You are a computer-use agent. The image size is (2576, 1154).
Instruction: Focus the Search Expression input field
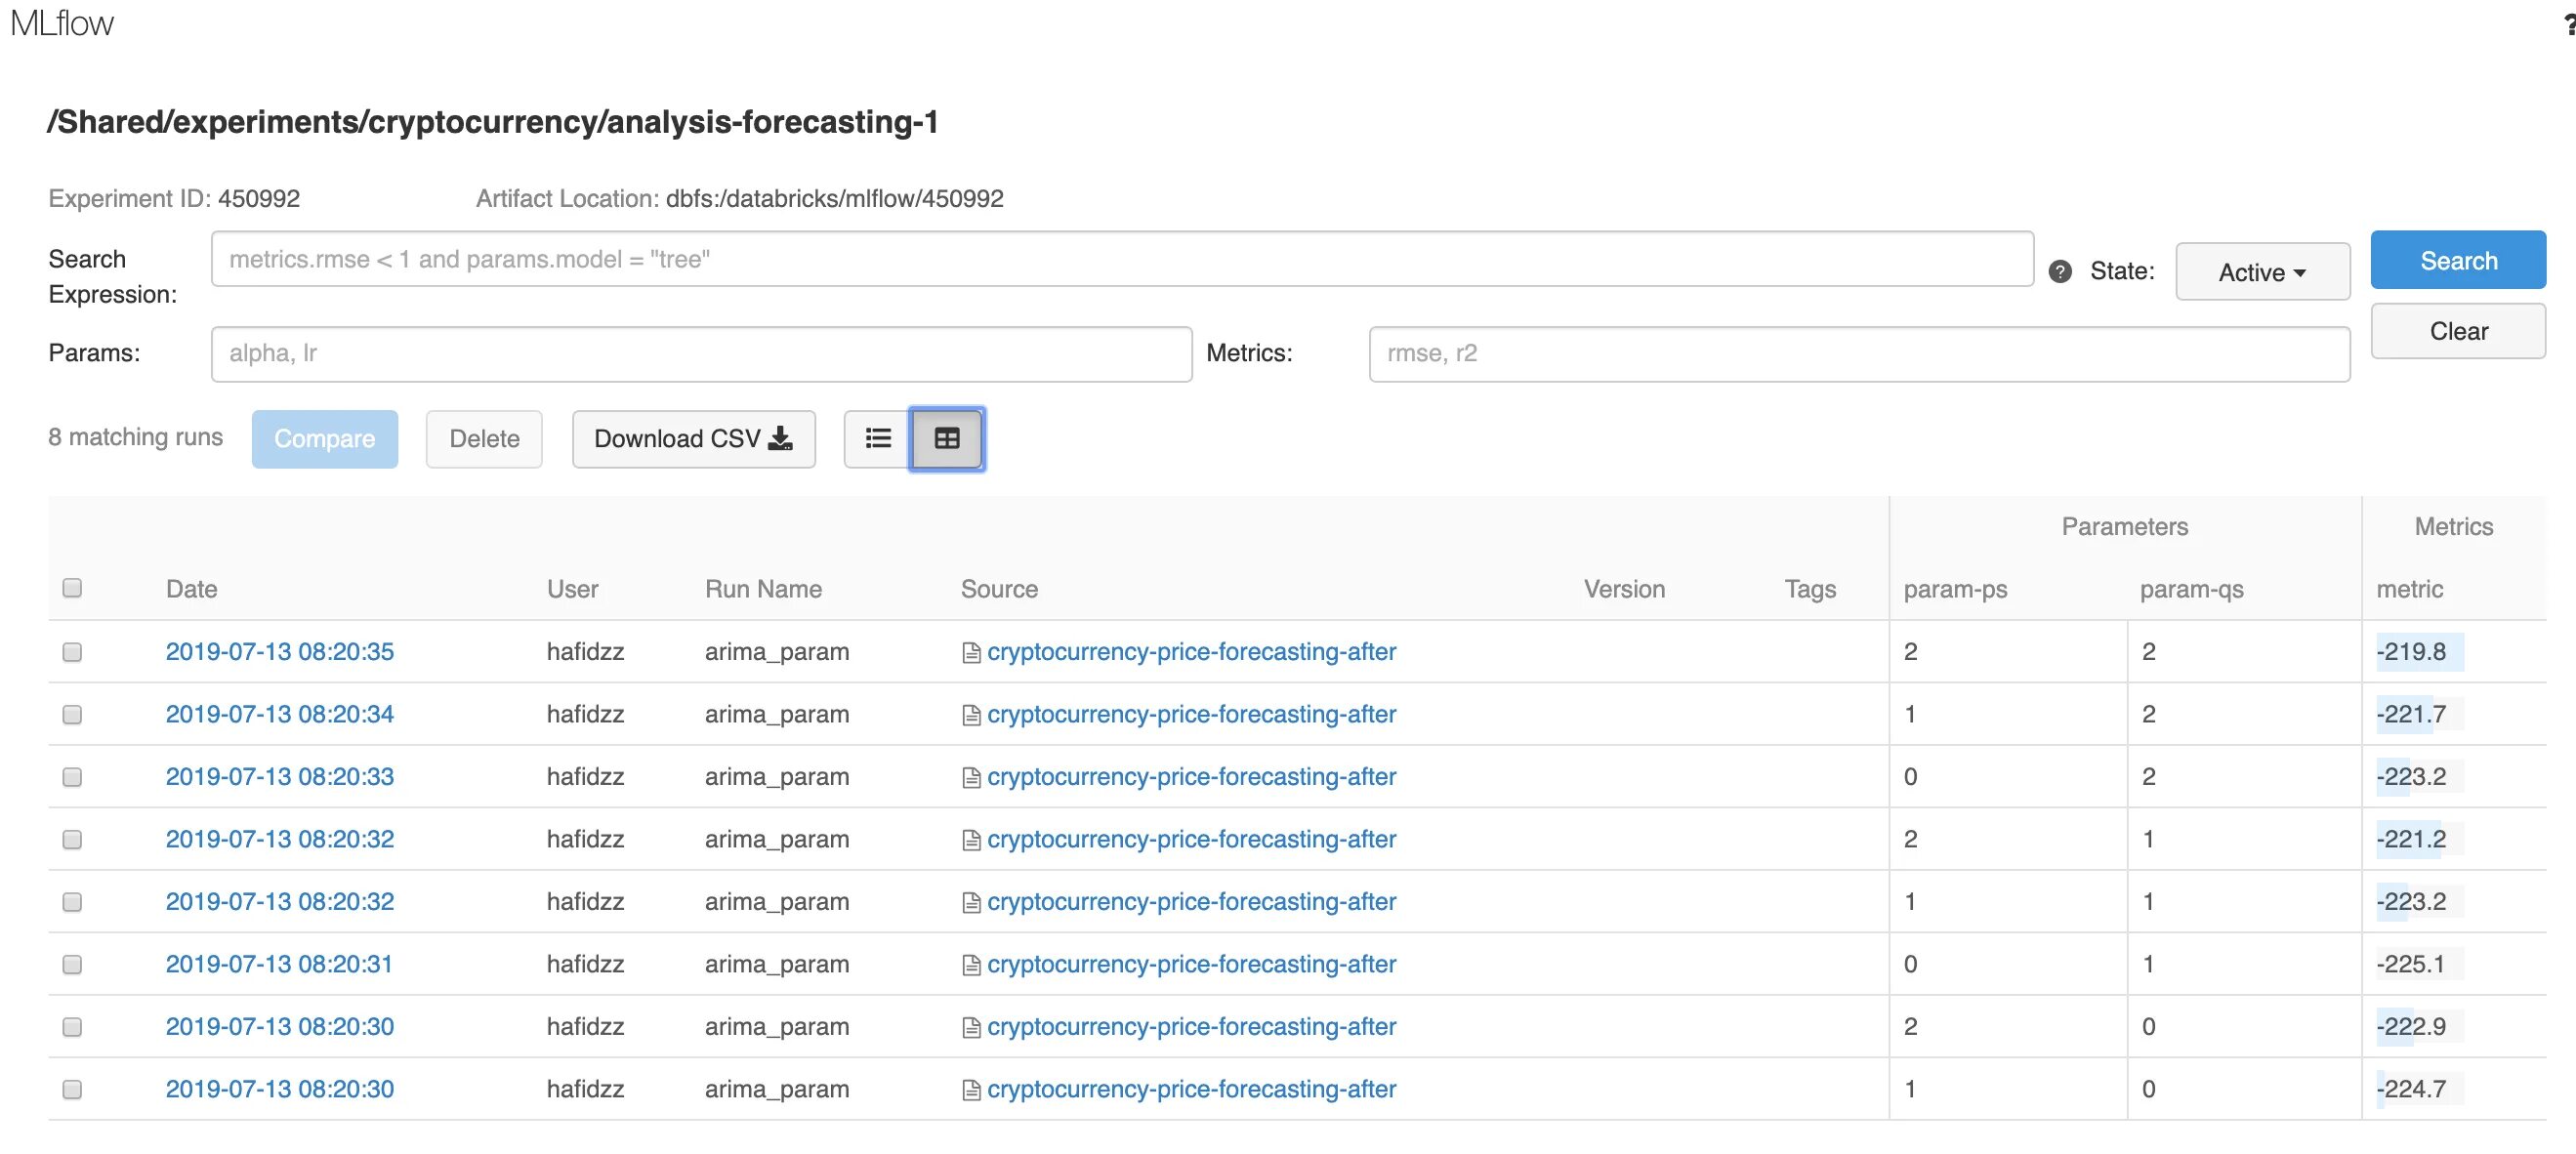(x=1121, y=259)
